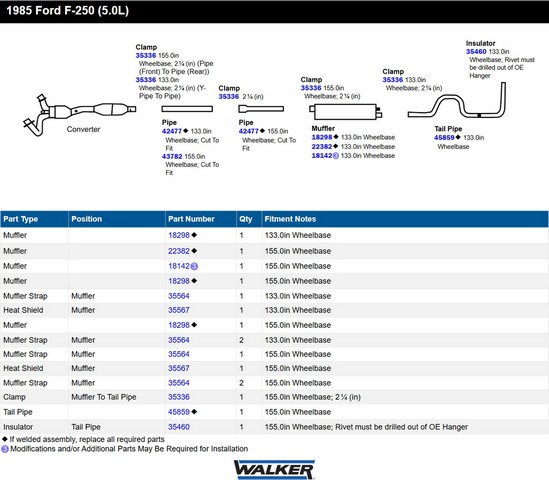Click the 'Muffler' heading under the diagram drawing
549x480 pixels.
tap(323, 128)
